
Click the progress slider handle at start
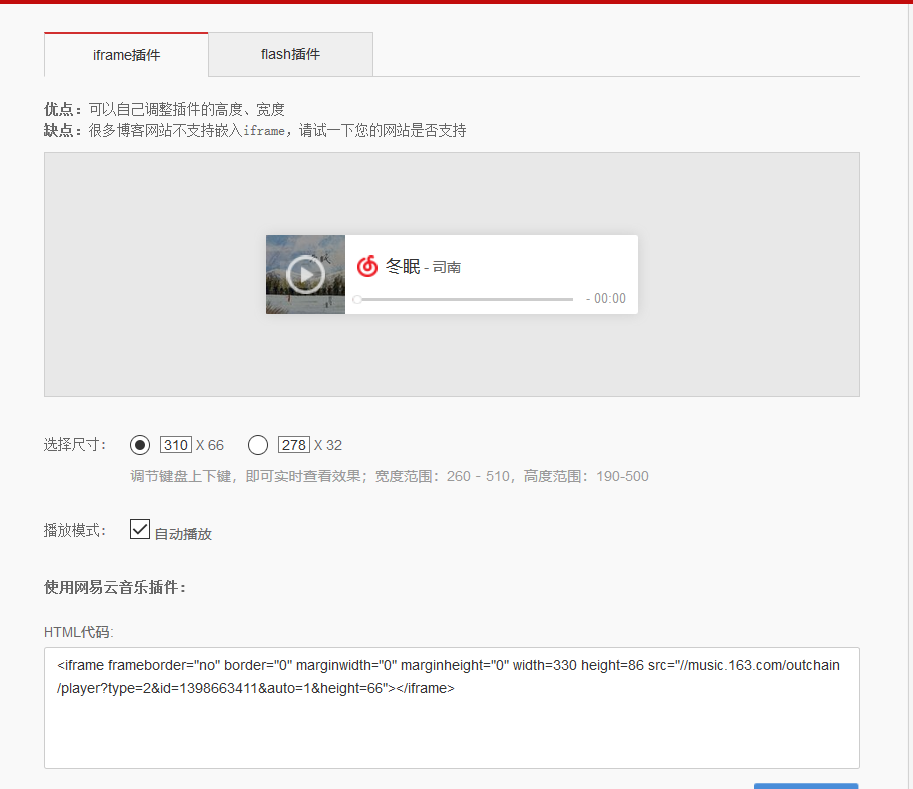[x=357, y=299]
